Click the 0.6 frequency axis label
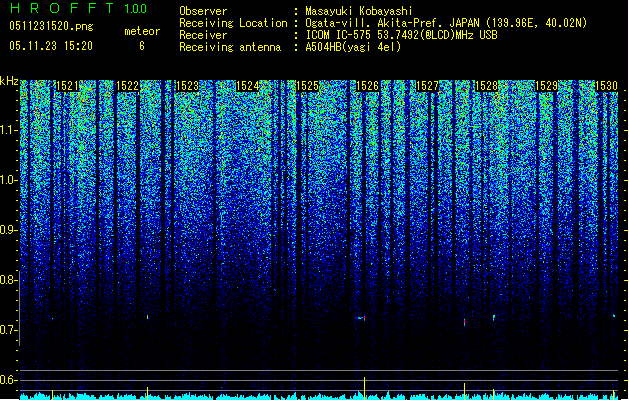The height and width of the screenshot is (400, 629). (9, 380)
